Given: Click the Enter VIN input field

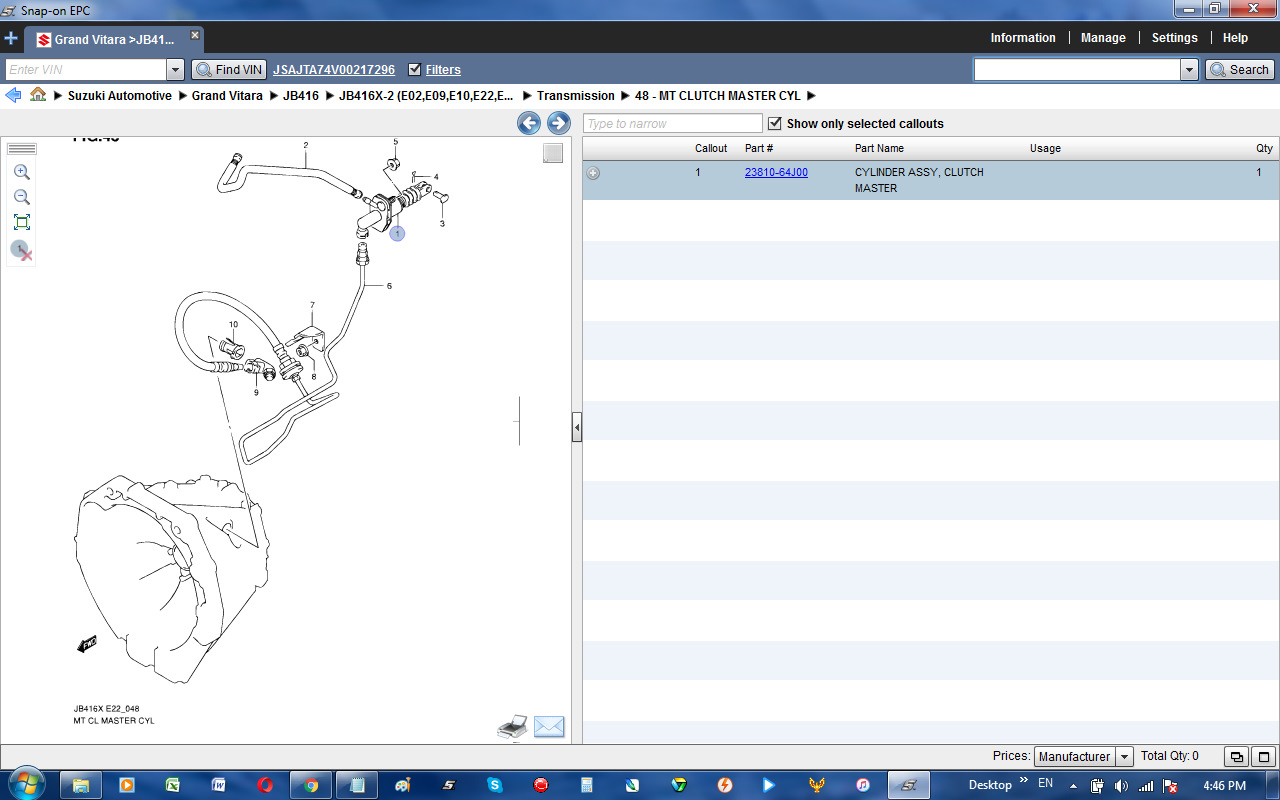Looking at the screenshot, I should [86, 70].
